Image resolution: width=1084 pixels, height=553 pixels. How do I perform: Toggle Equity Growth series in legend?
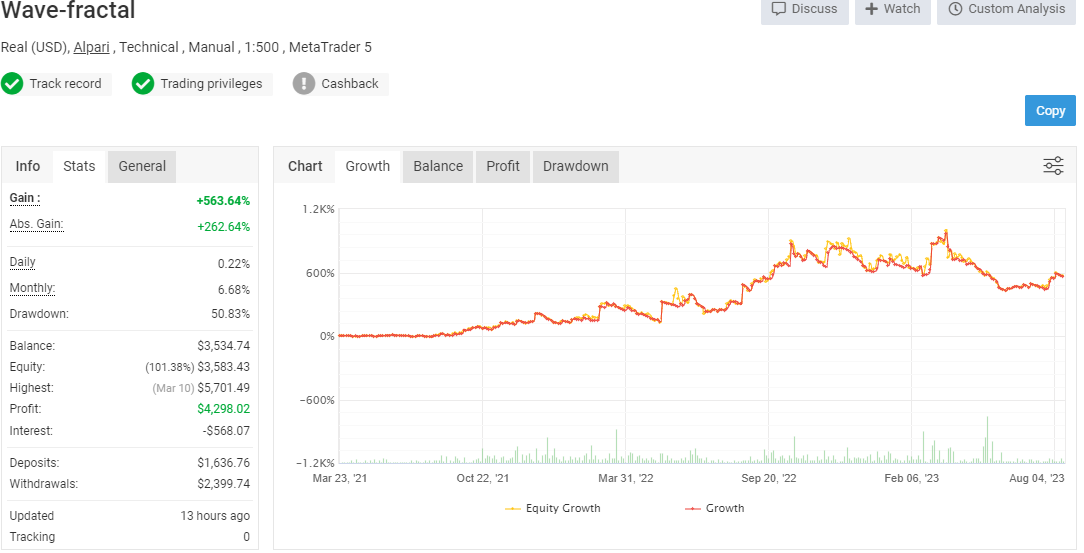(x=553, y=508)
